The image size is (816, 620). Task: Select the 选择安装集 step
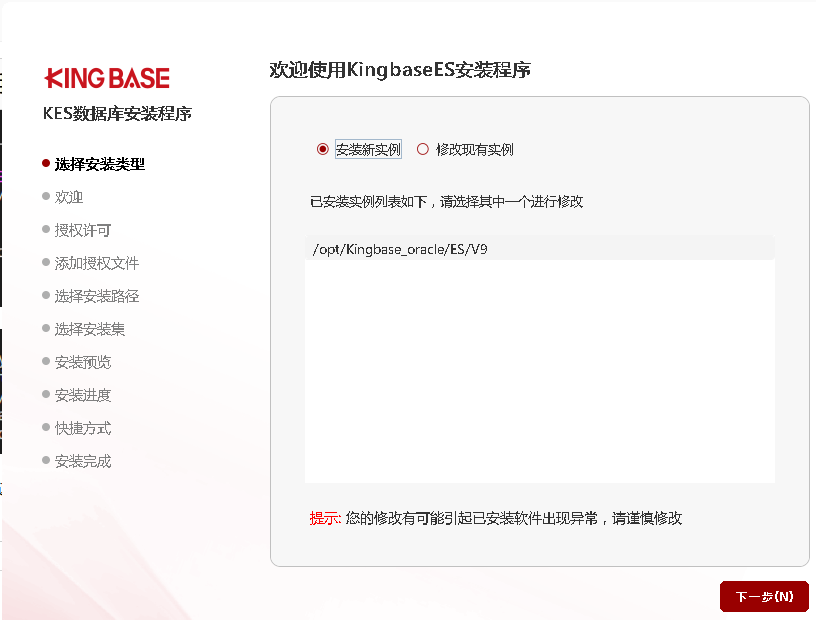tap(90, 329)
